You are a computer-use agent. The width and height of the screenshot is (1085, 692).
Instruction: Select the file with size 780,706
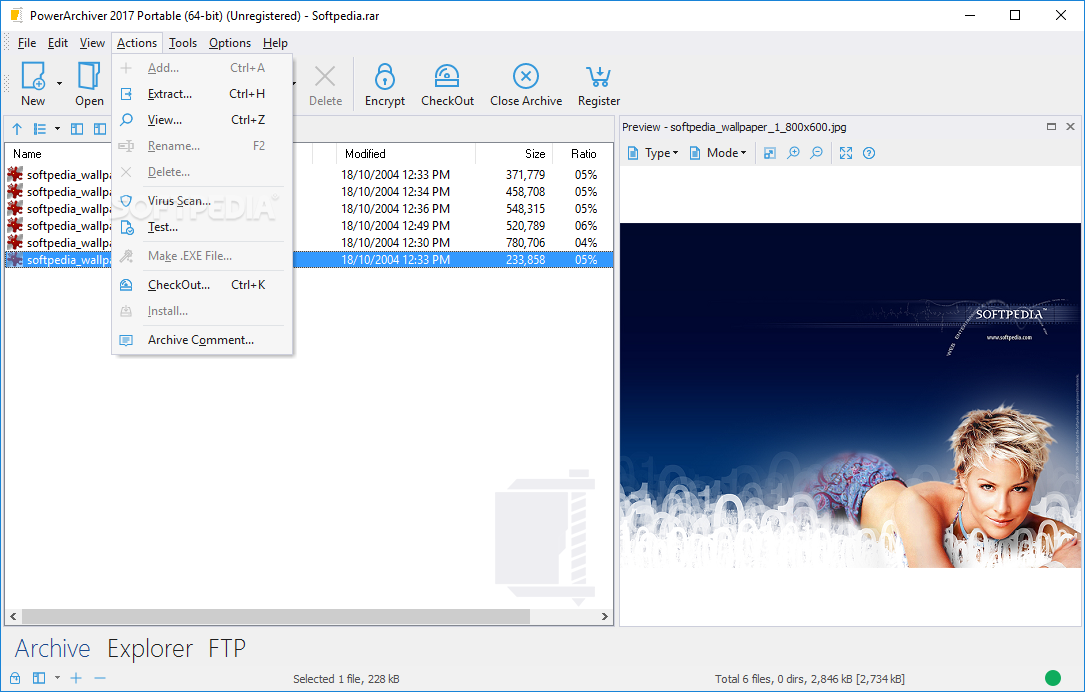(x=309, y=243)
